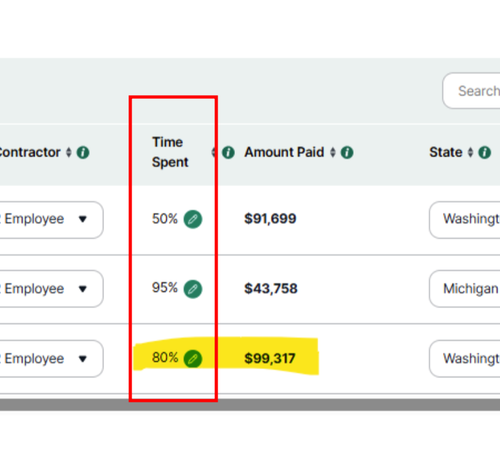Show info for Amount Paid column
The image size is (500, 452).
tap(347, 153)
